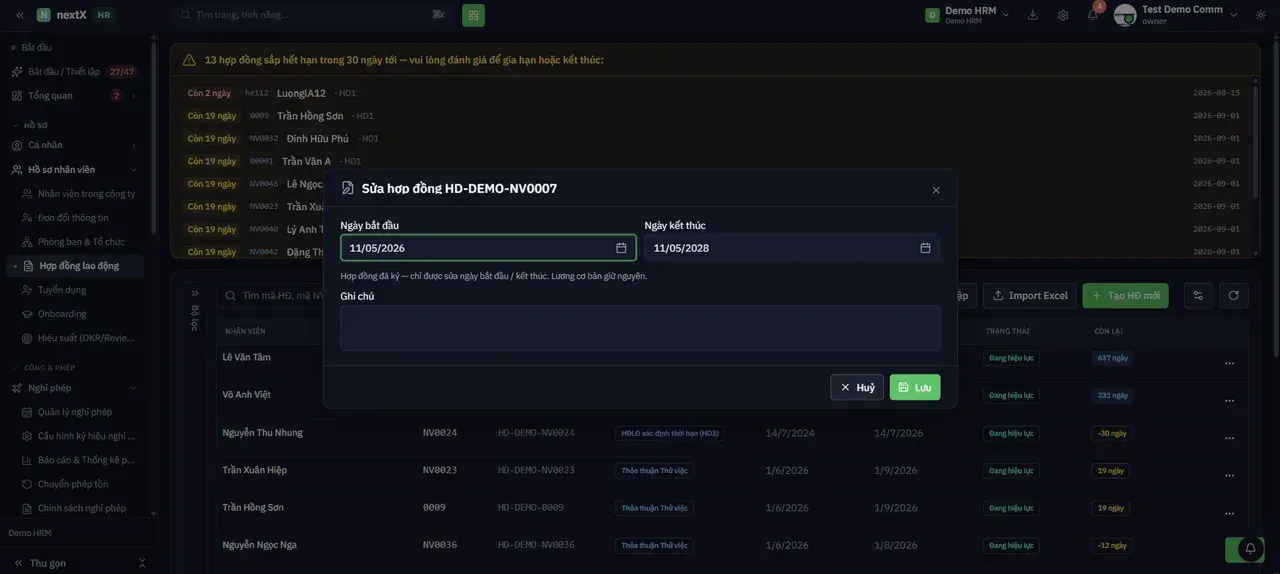Focus the Ghi chú note text area
Viewport: 1280px width, 574px height.
click(x=640, y=328)
